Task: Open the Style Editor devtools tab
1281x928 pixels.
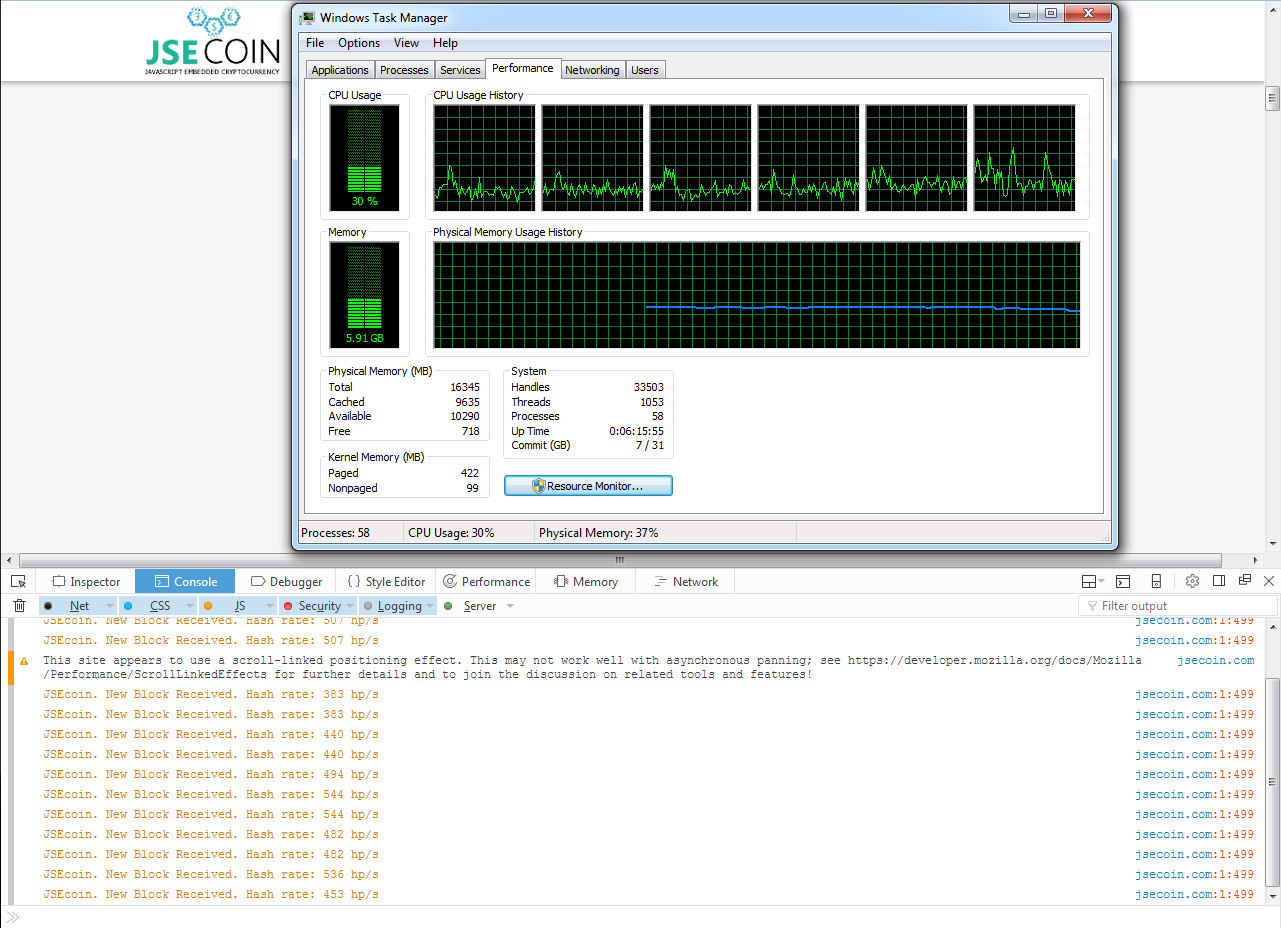Action: [386, 581]
